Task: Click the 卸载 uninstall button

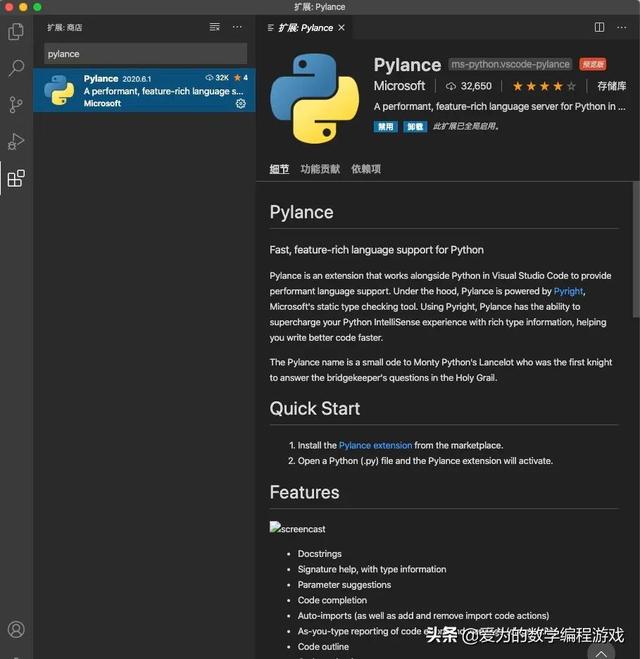Action: [x=415, y=127]
